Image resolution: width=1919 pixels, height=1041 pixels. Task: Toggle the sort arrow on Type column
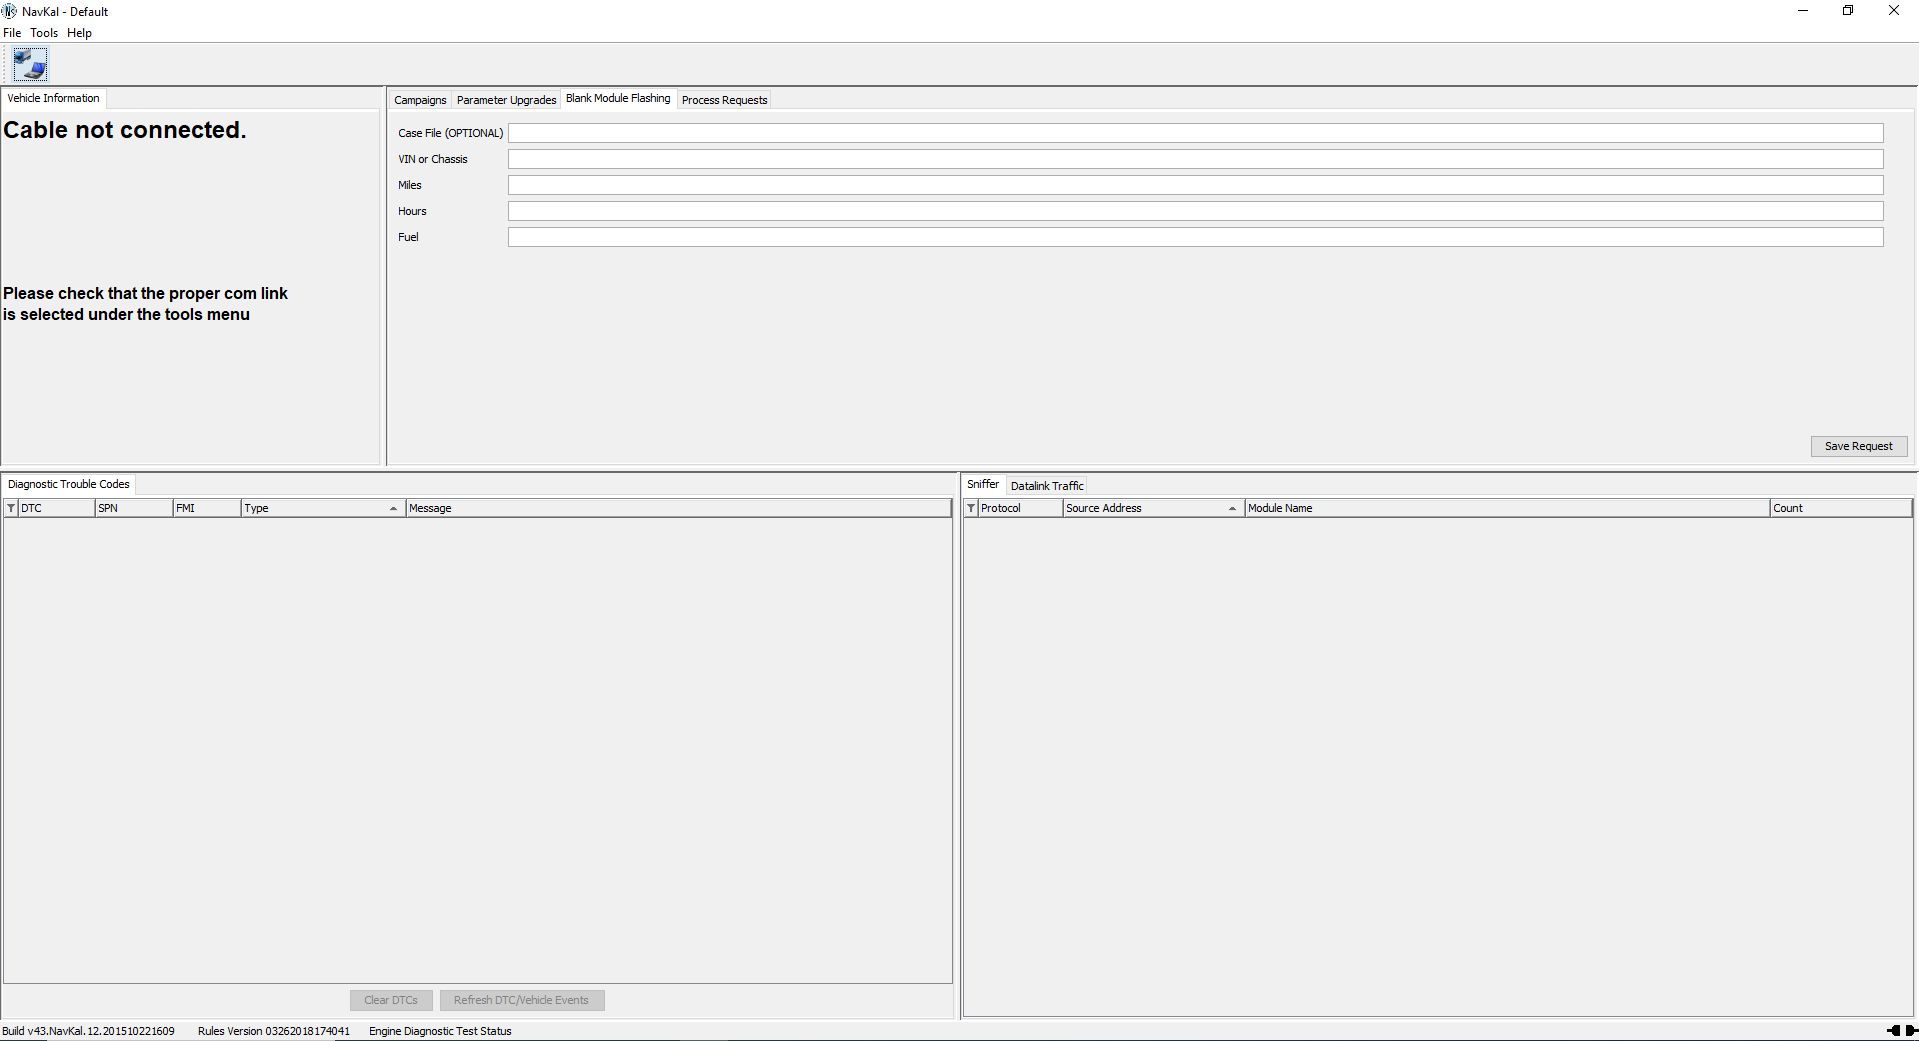(393, 509)
